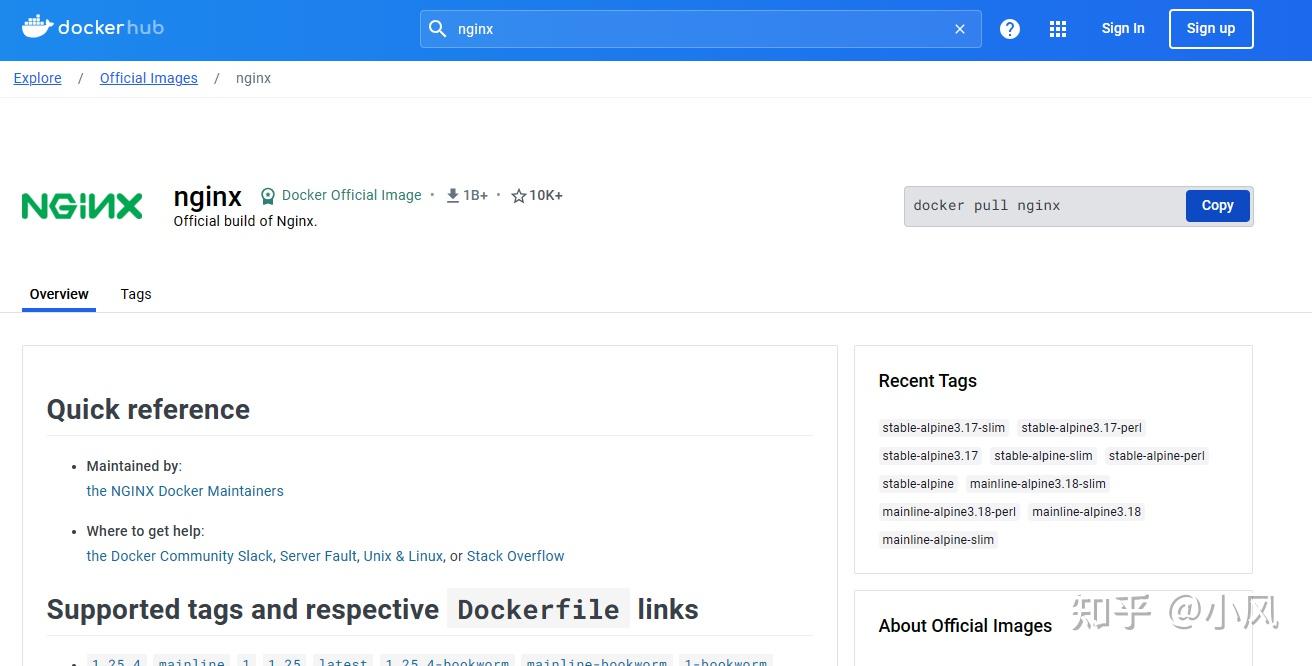Click the Docker Official Image badge icon
Viewport: 1312px width, 666px height.
click(268, 195)
